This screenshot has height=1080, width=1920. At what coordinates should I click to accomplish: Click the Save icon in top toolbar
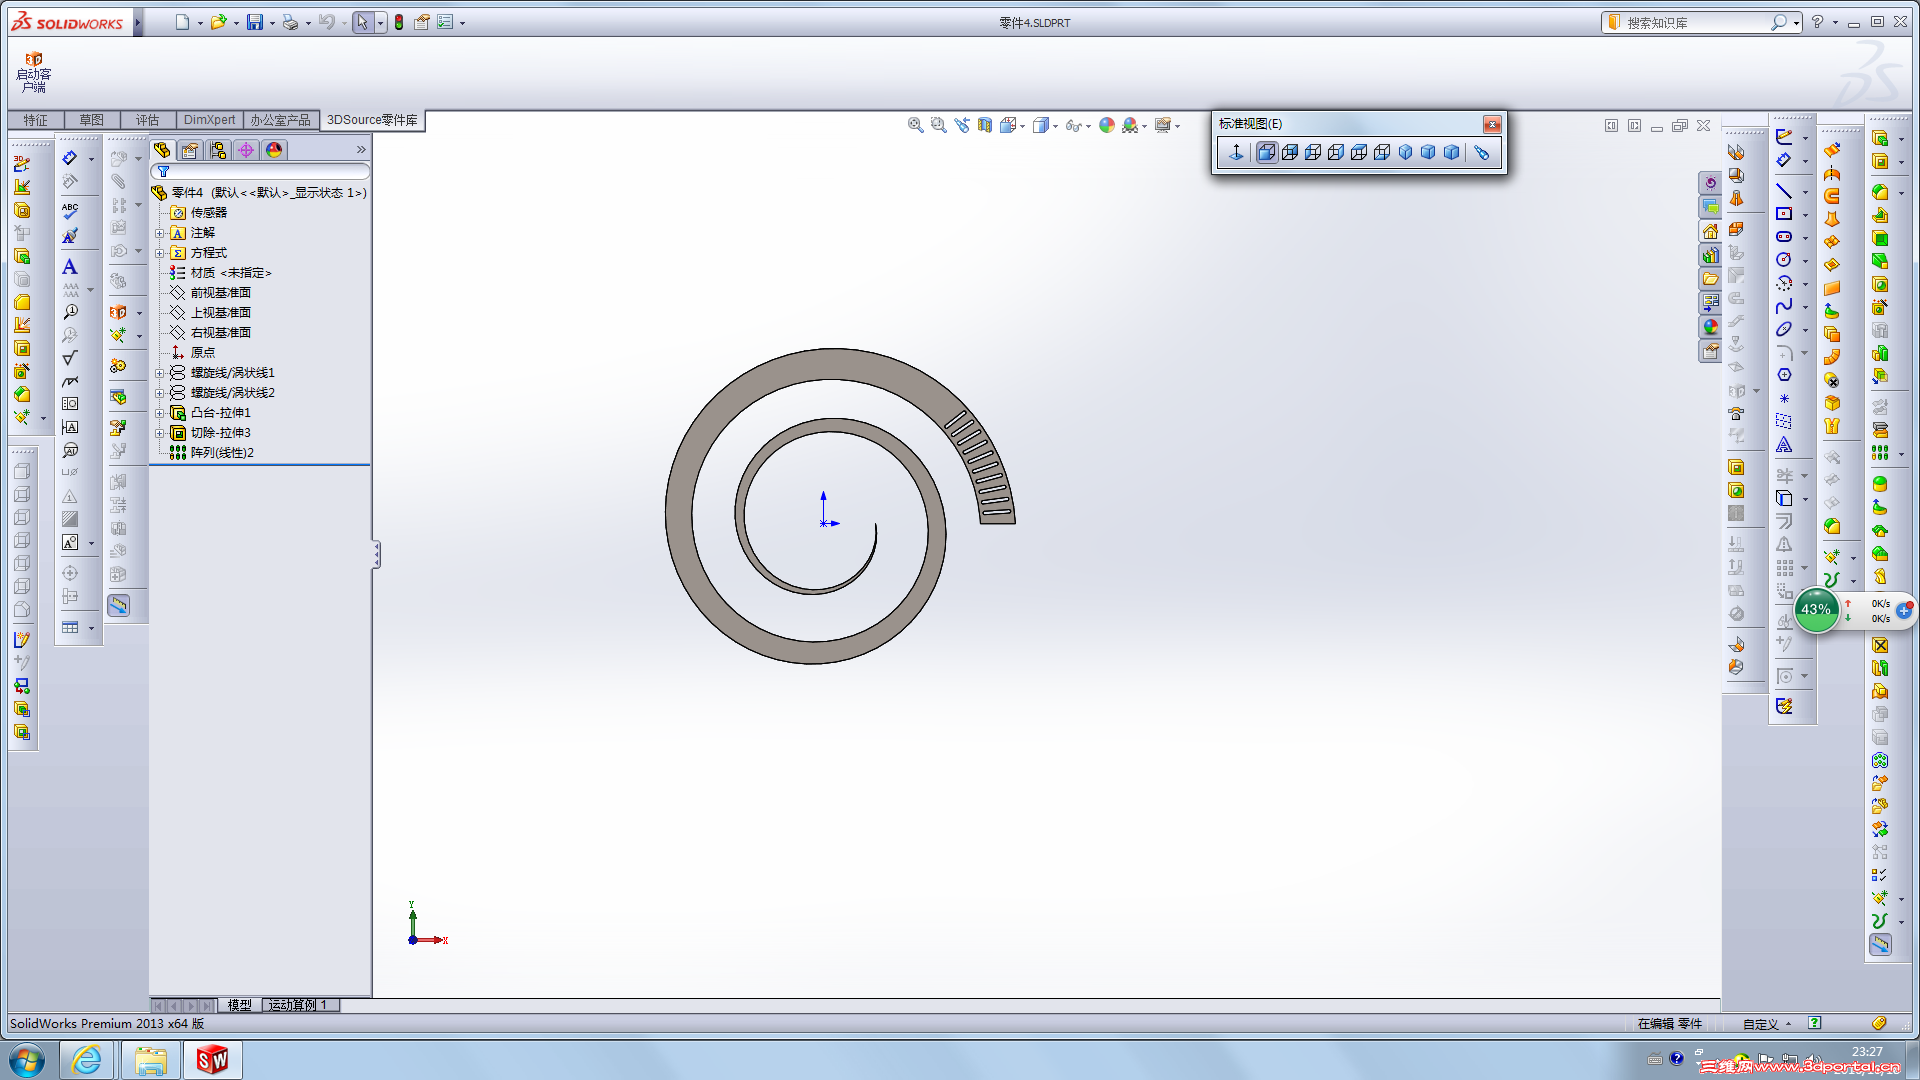(255, 22)
